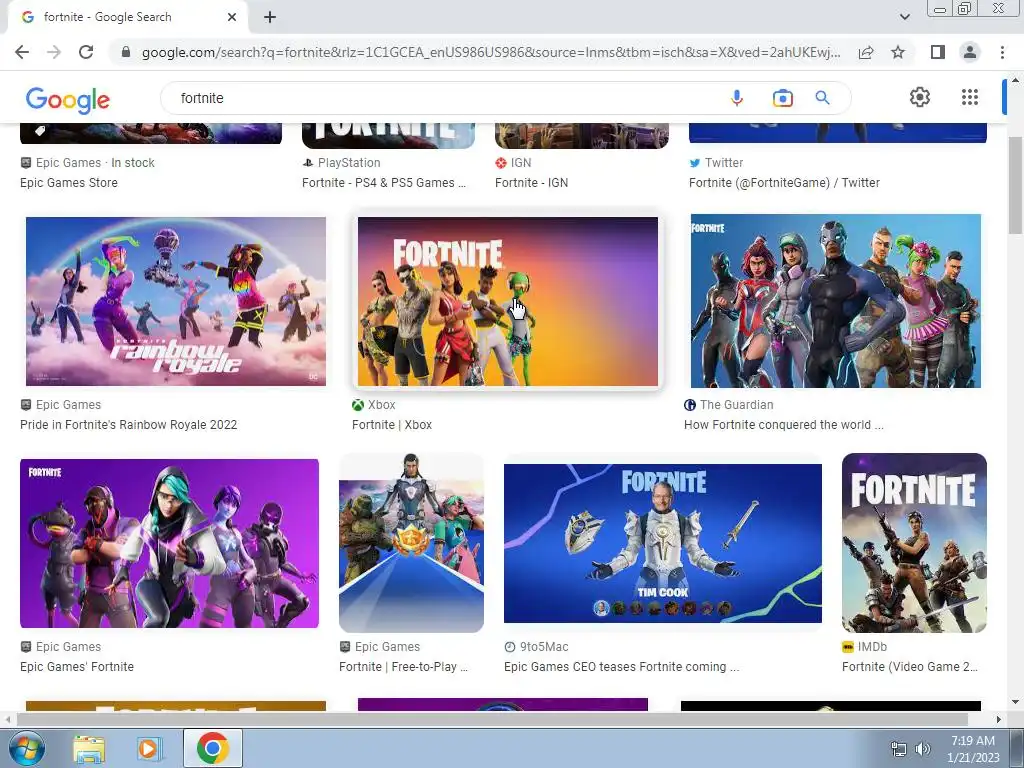Open the volume control in system tray
The height and width of the screenshot is (768, 1024).
[923, 749]
